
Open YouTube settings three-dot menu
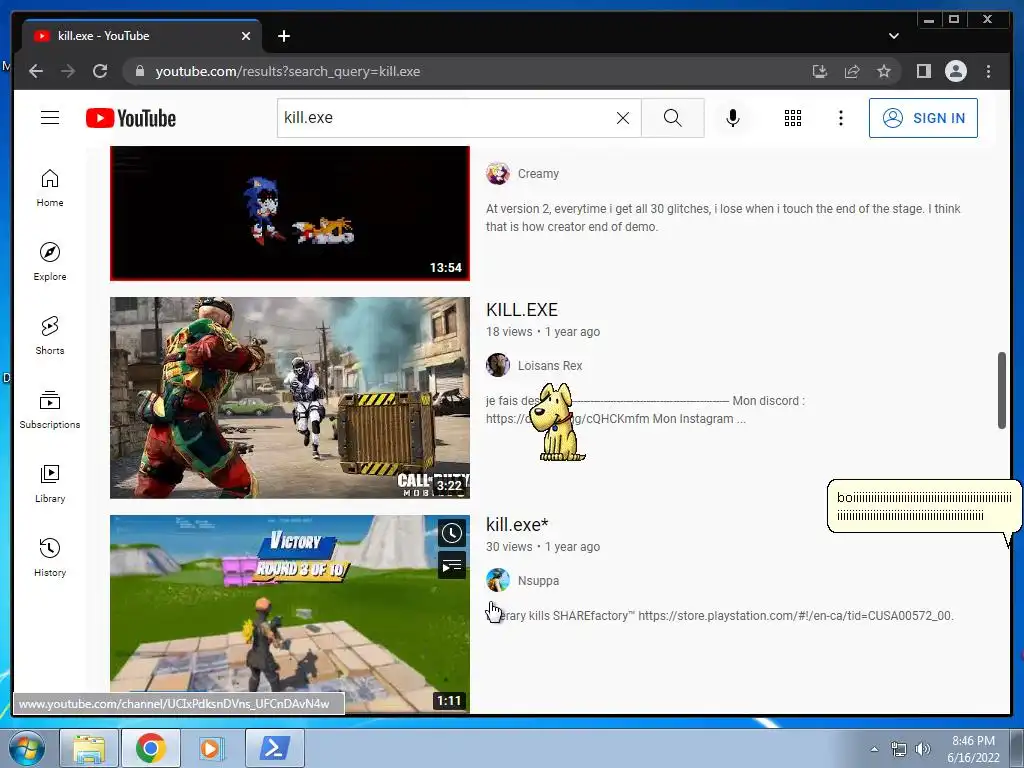click(841, 118)
